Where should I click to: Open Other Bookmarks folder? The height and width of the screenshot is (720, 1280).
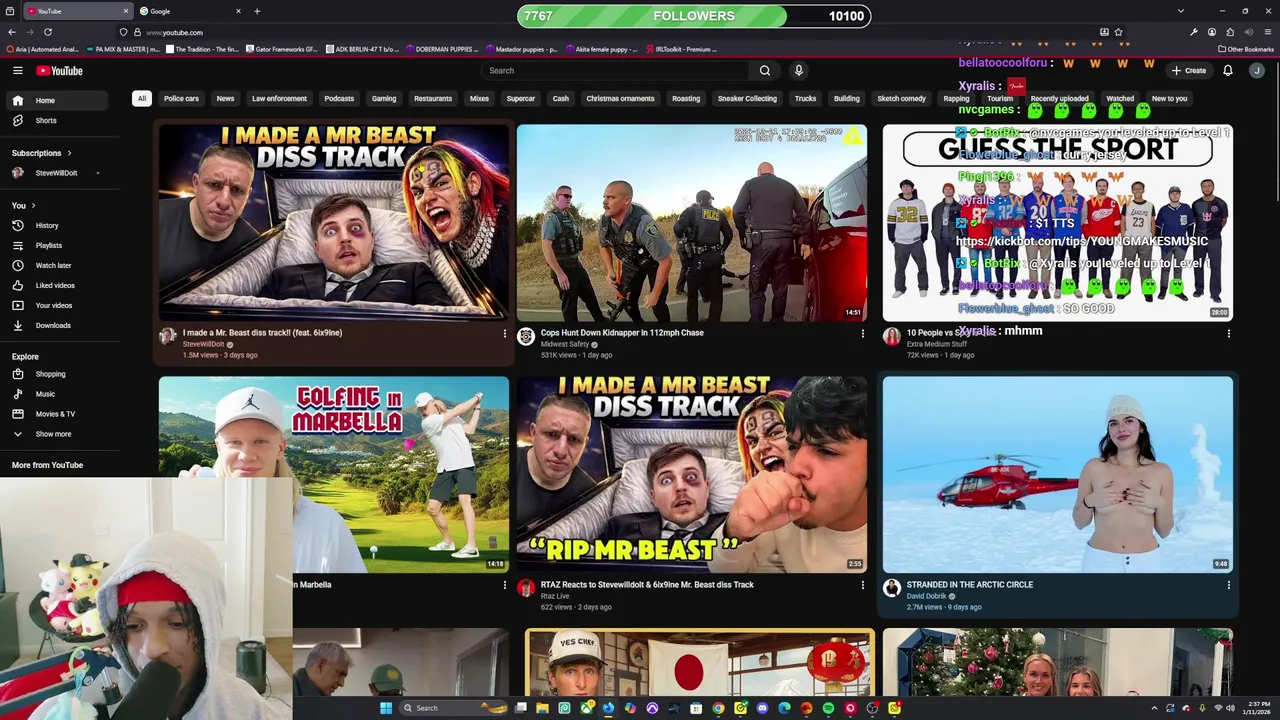coord(1247,49)
